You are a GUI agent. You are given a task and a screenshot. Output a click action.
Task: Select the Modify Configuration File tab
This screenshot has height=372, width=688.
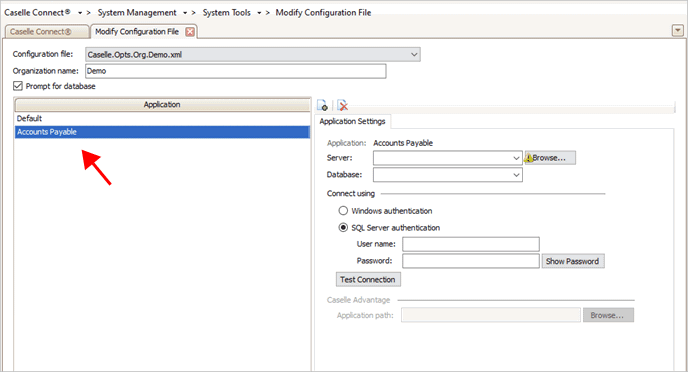137,32
